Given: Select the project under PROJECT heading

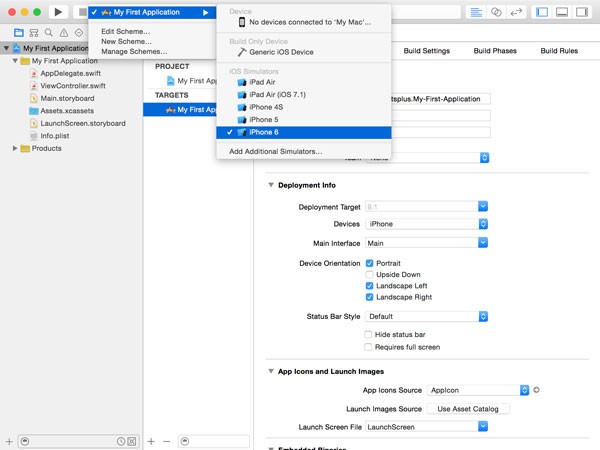Looking at the screenshot, I should tap(192, 81).
